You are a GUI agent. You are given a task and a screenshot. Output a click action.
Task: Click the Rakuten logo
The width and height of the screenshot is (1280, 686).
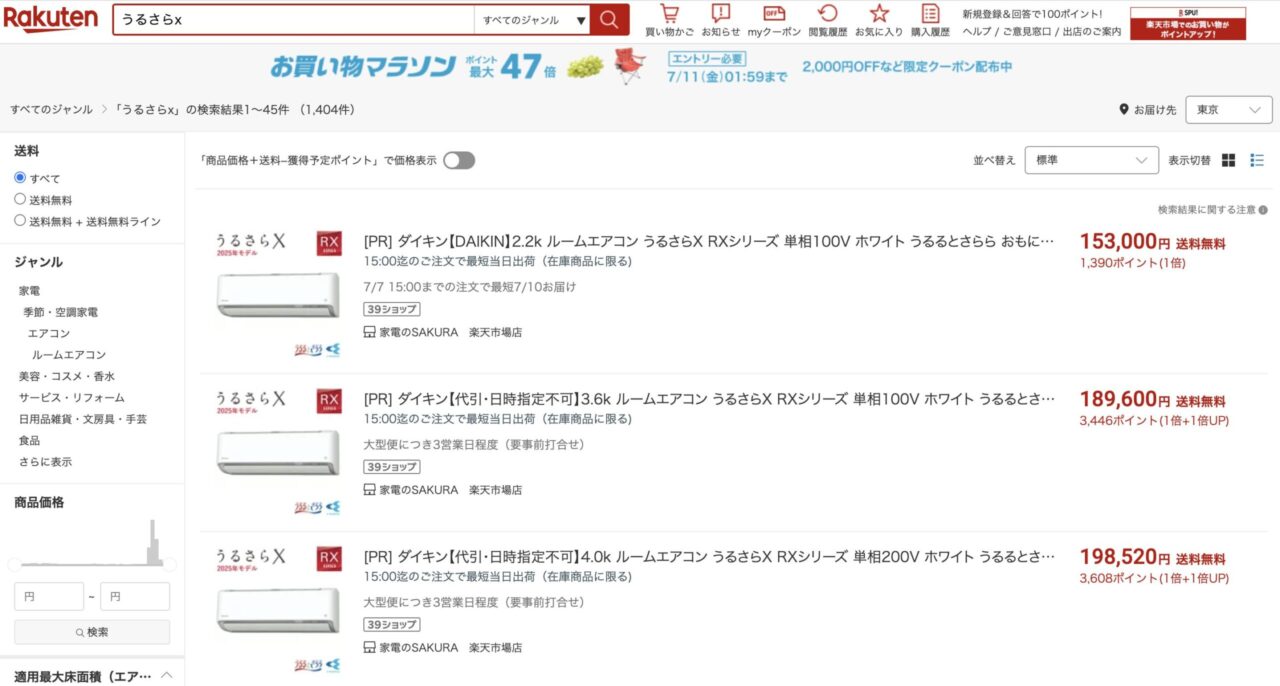pyautogui.click(x=51, y=18)
